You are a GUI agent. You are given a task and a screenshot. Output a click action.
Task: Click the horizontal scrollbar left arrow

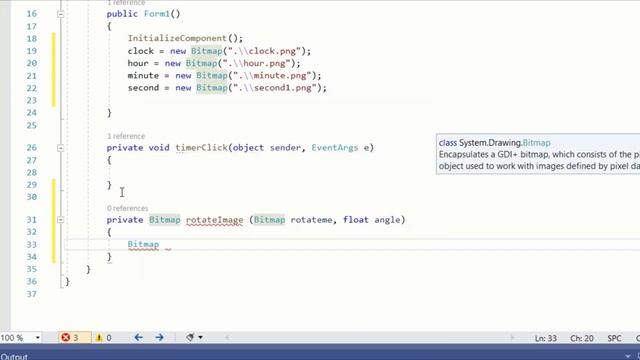(227, 338)
